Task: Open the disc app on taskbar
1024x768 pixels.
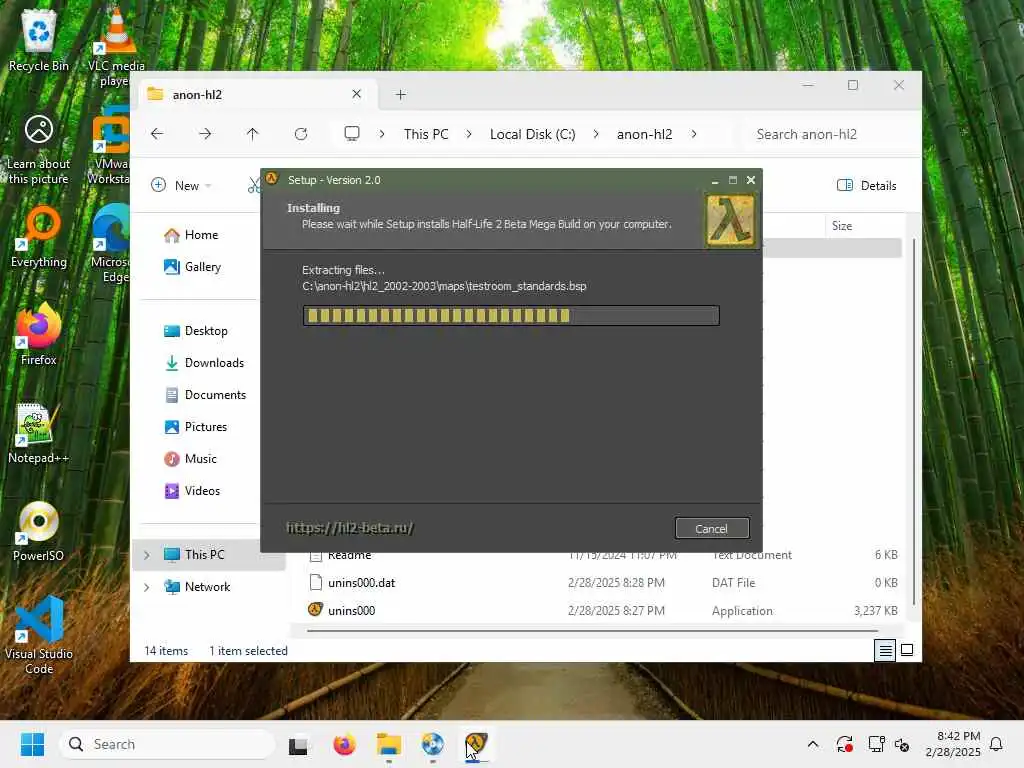Action: click(x=432, y=744)
